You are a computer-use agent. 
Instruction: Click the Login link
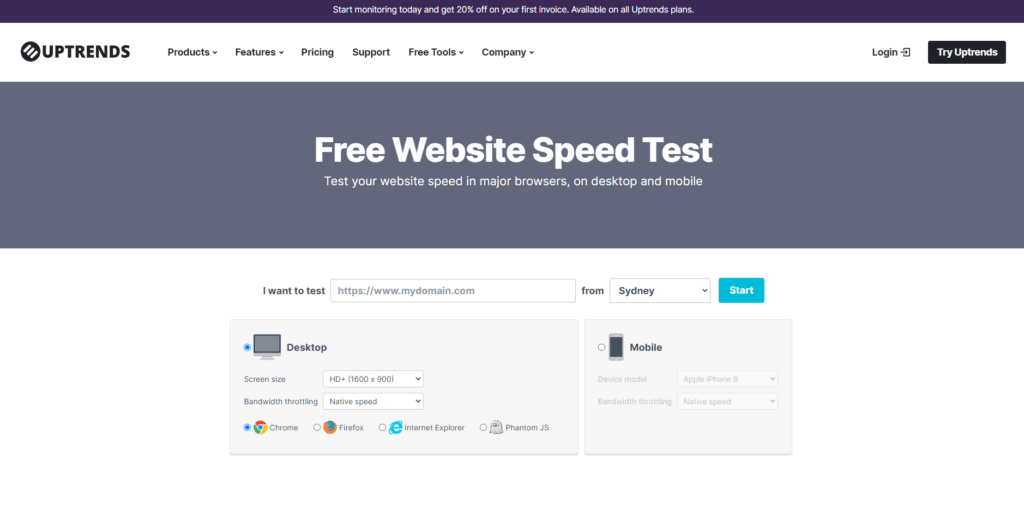pyautogui.click(x=891, y=52)
